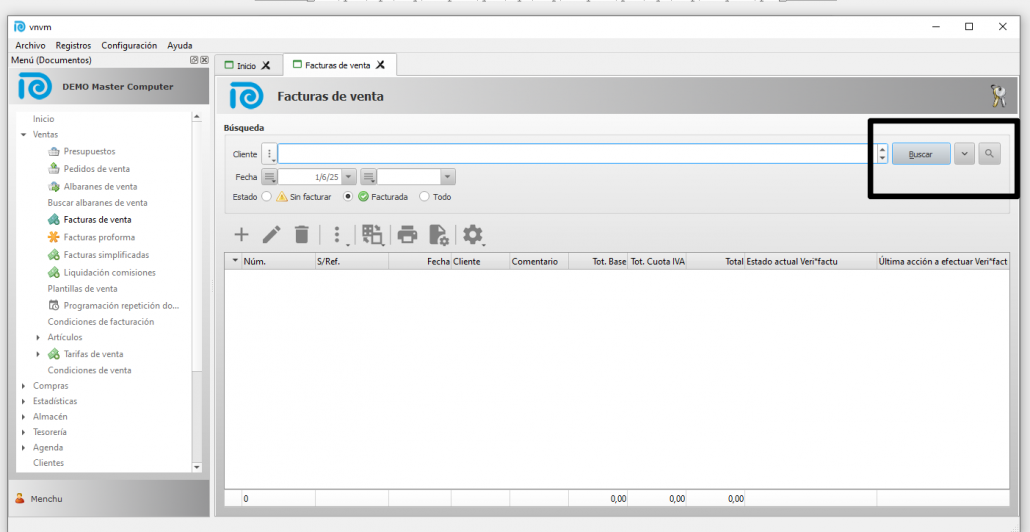Click the magnifying glass search icon

pos(989,154)
